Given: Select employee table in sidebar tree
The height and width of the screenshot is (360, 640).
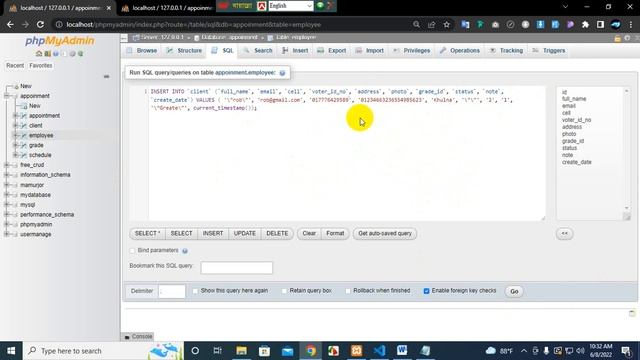Looking at the screenshot, I should [x=41, y=135].
